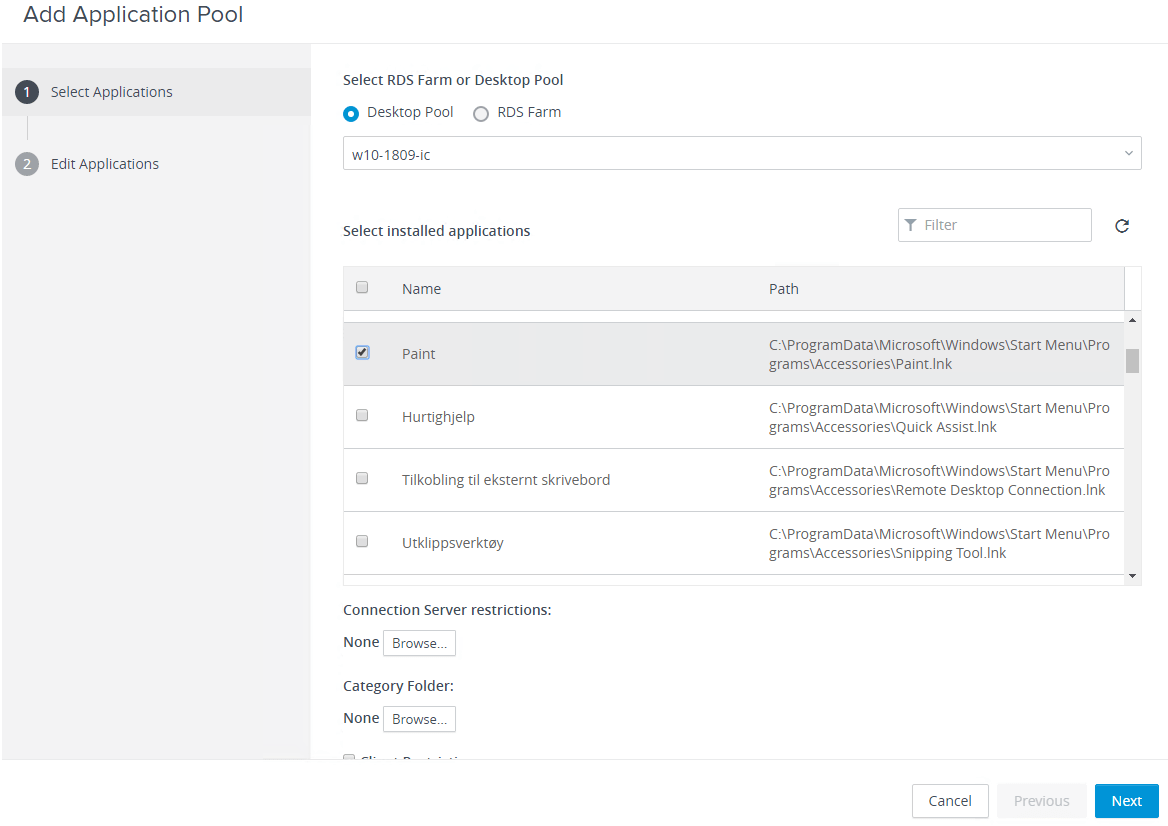Select the RDS Farm radio button
The height and width of the screenshot is (826, 1168).
(x=481, y=113)
